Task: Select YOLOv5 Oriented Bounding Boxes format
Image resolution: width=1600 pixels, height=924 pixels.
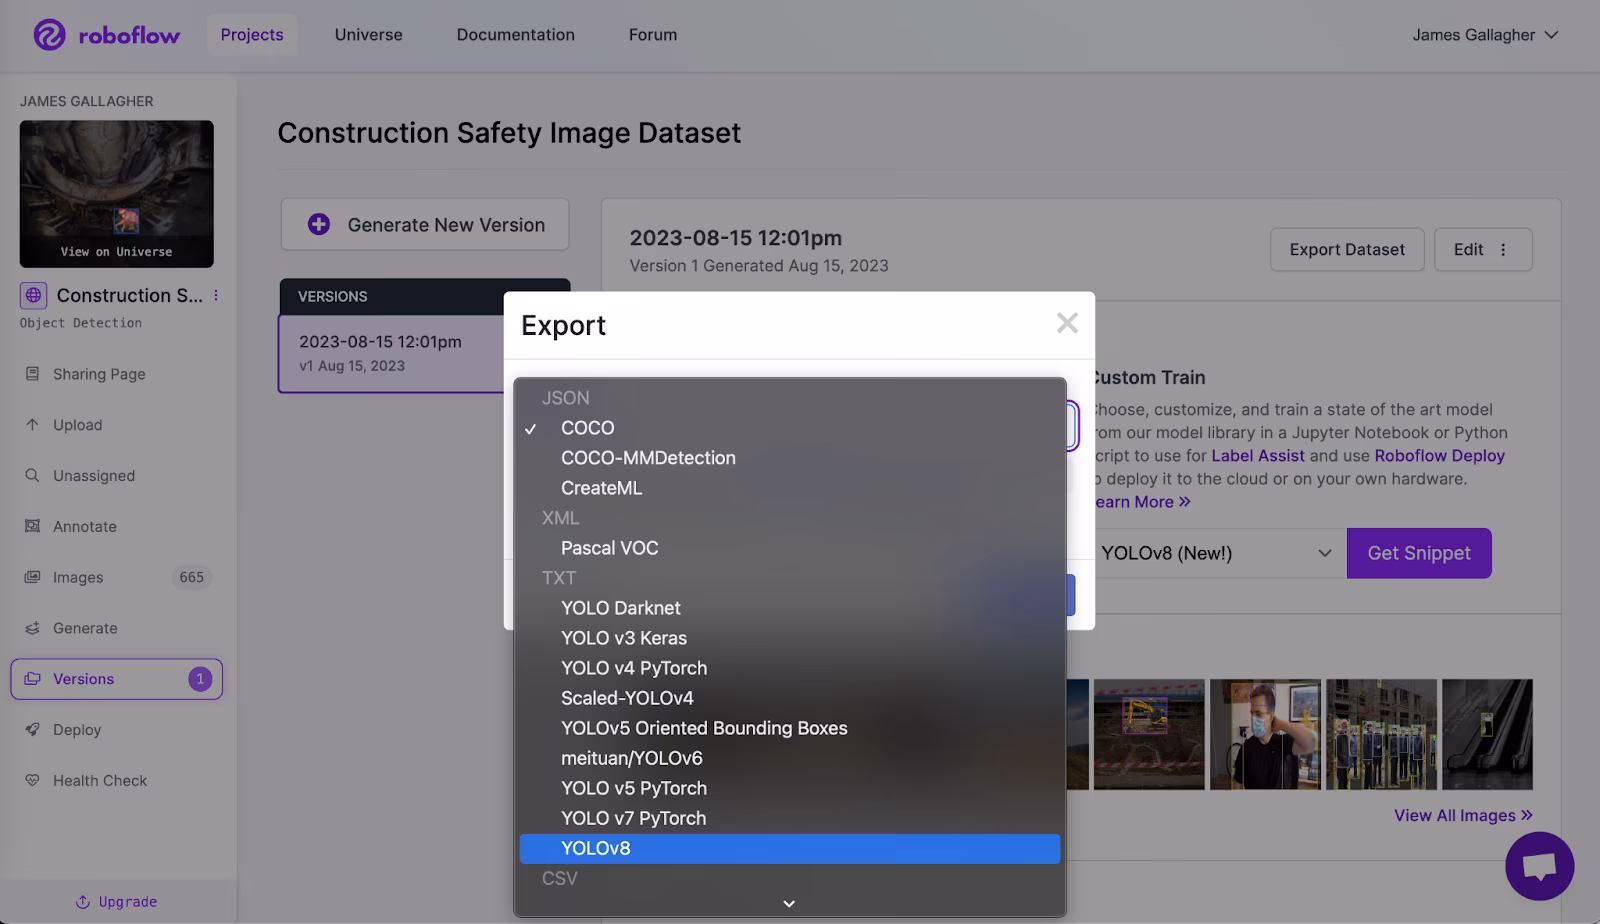Action: 790,728
